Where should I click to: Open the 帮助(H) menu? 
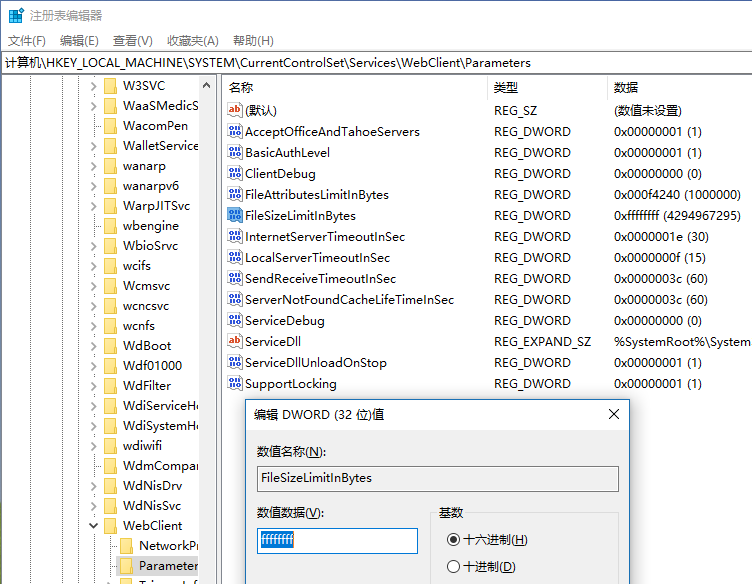[x=253, y=41]
